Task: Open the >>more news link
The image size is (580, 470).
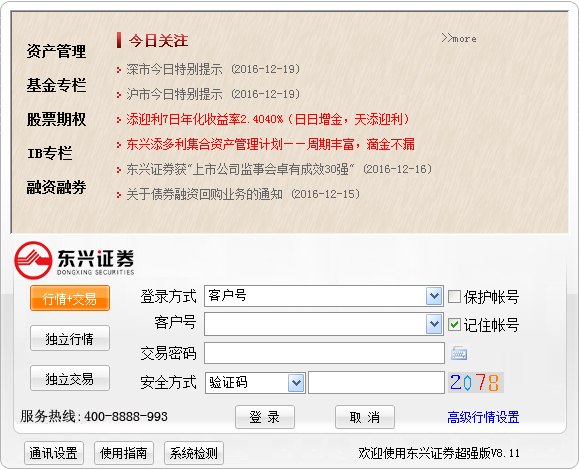Action: pos(459,38)
